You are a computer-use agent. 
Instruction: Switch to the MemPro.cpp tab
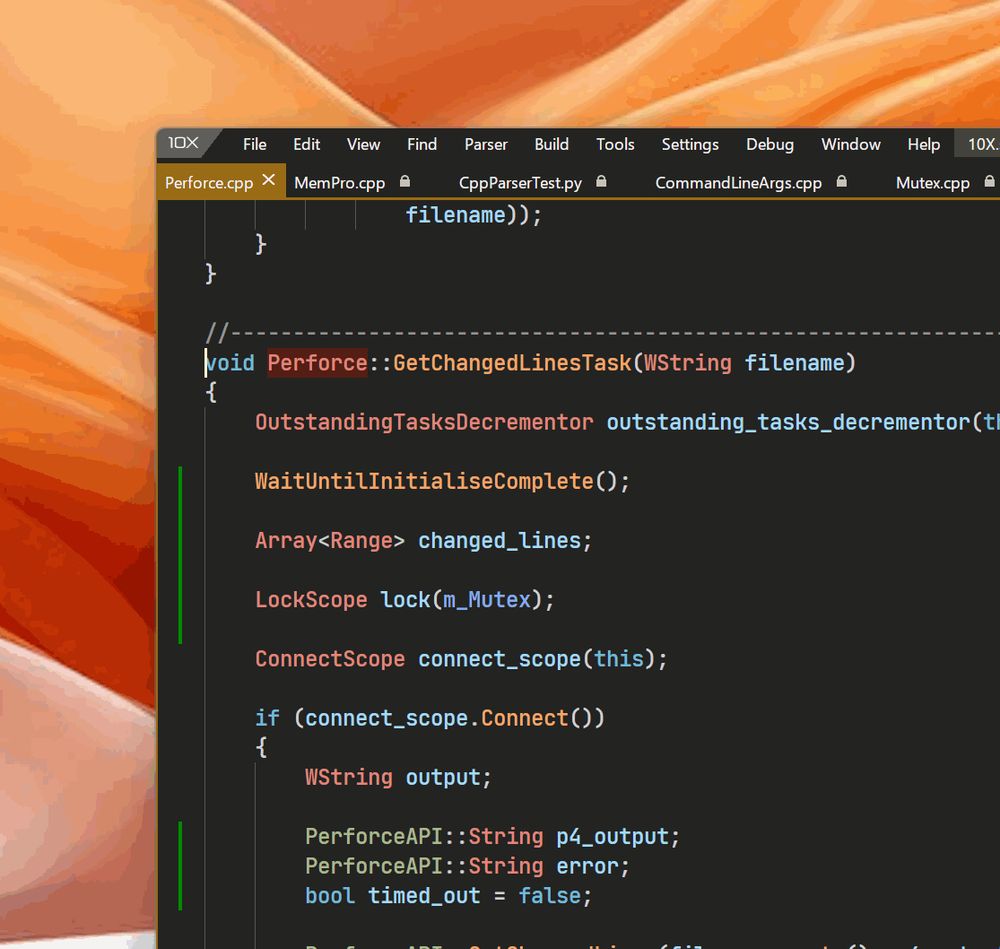coord(339,182)
